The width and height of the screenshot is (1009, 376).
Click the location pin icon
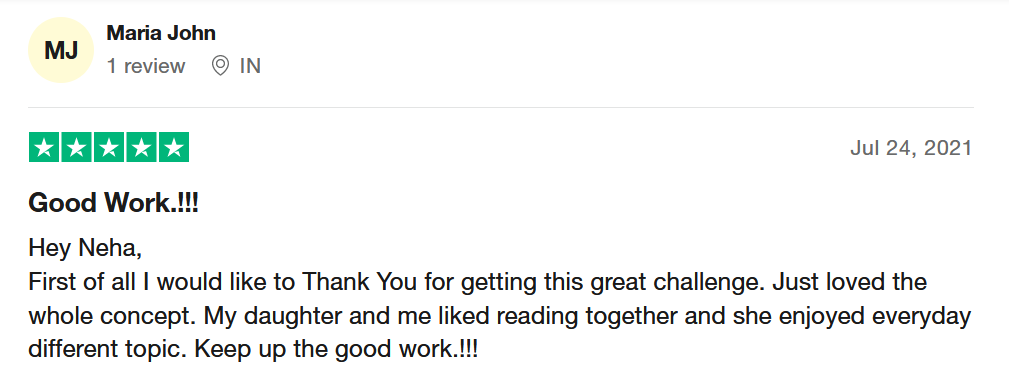[x=220, y=66]
